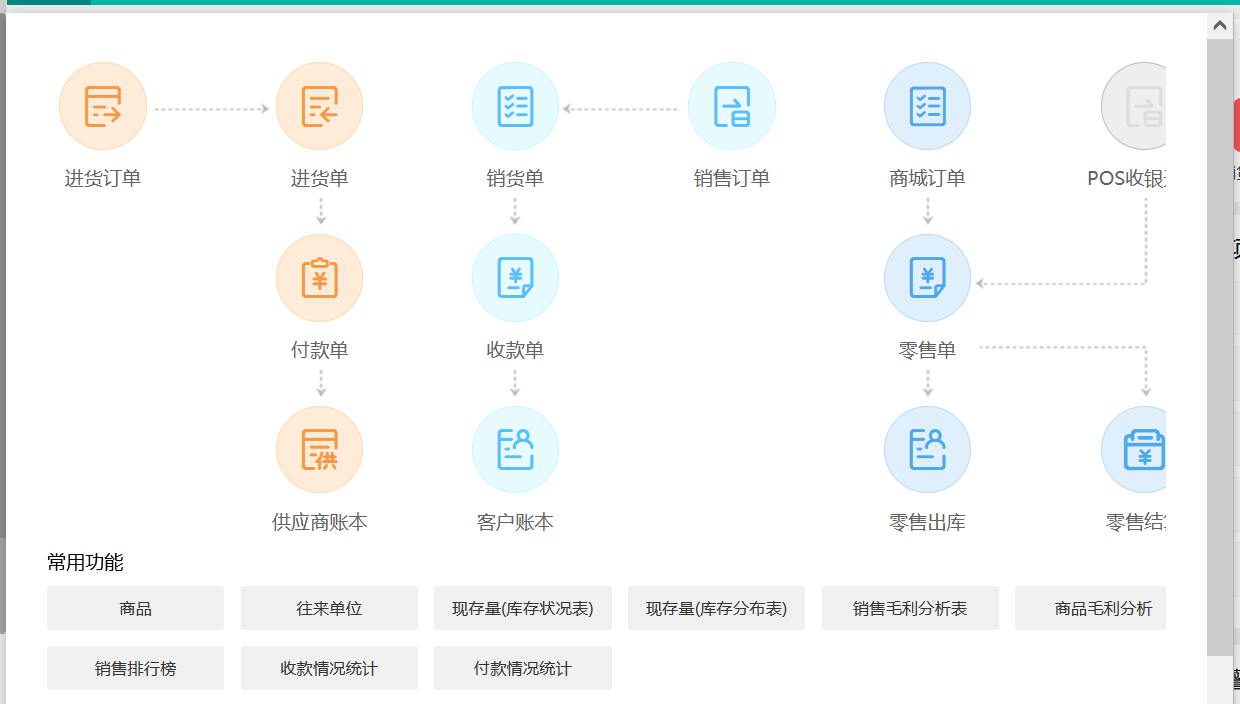This screenshot has height=704, width=1240.
Task: Click the 销货单 sales slip icon
Action: pos(515,105)
